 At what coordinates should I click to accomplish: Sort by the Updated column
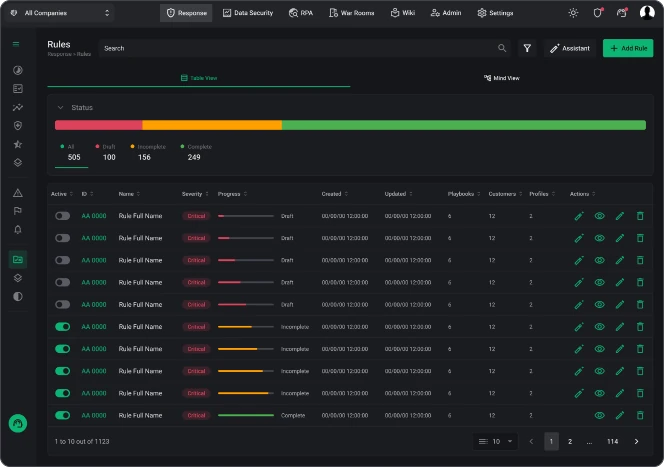click(398, 194)
